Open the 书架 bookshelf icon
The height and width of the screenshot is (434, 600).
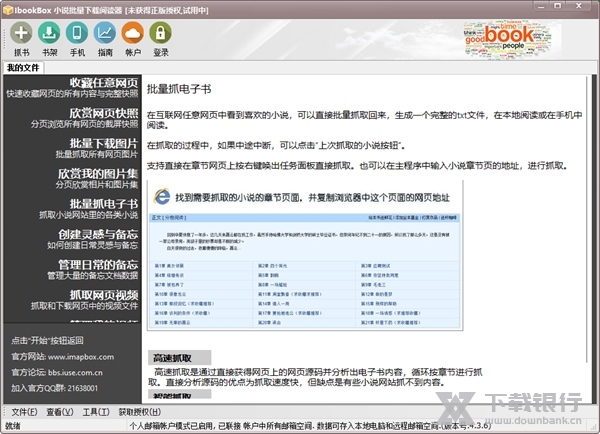tap(49, 33)
